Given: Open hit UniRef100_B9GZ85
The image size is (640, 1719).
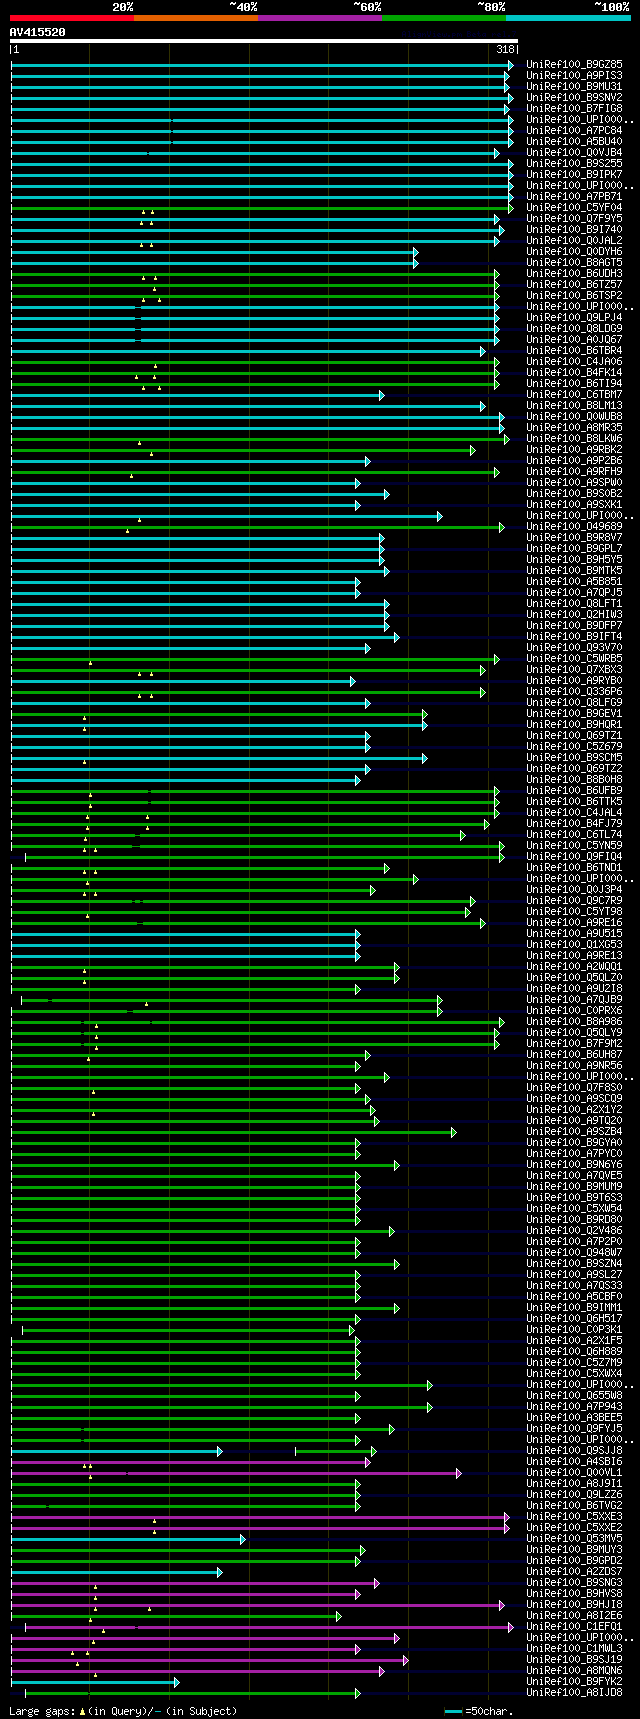Looking at the screenshot, I should click(574, 64).
